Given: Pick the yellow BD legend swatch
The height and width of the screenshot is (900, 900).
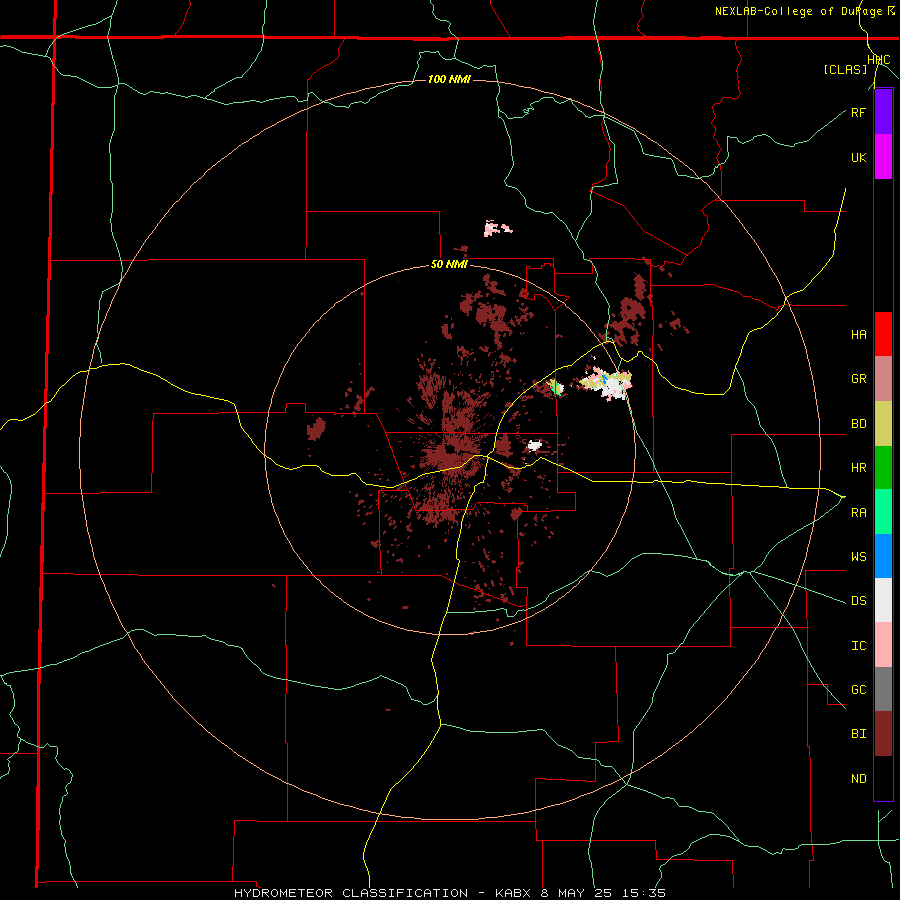Looking at the screenshot, I should click(883, 423).
